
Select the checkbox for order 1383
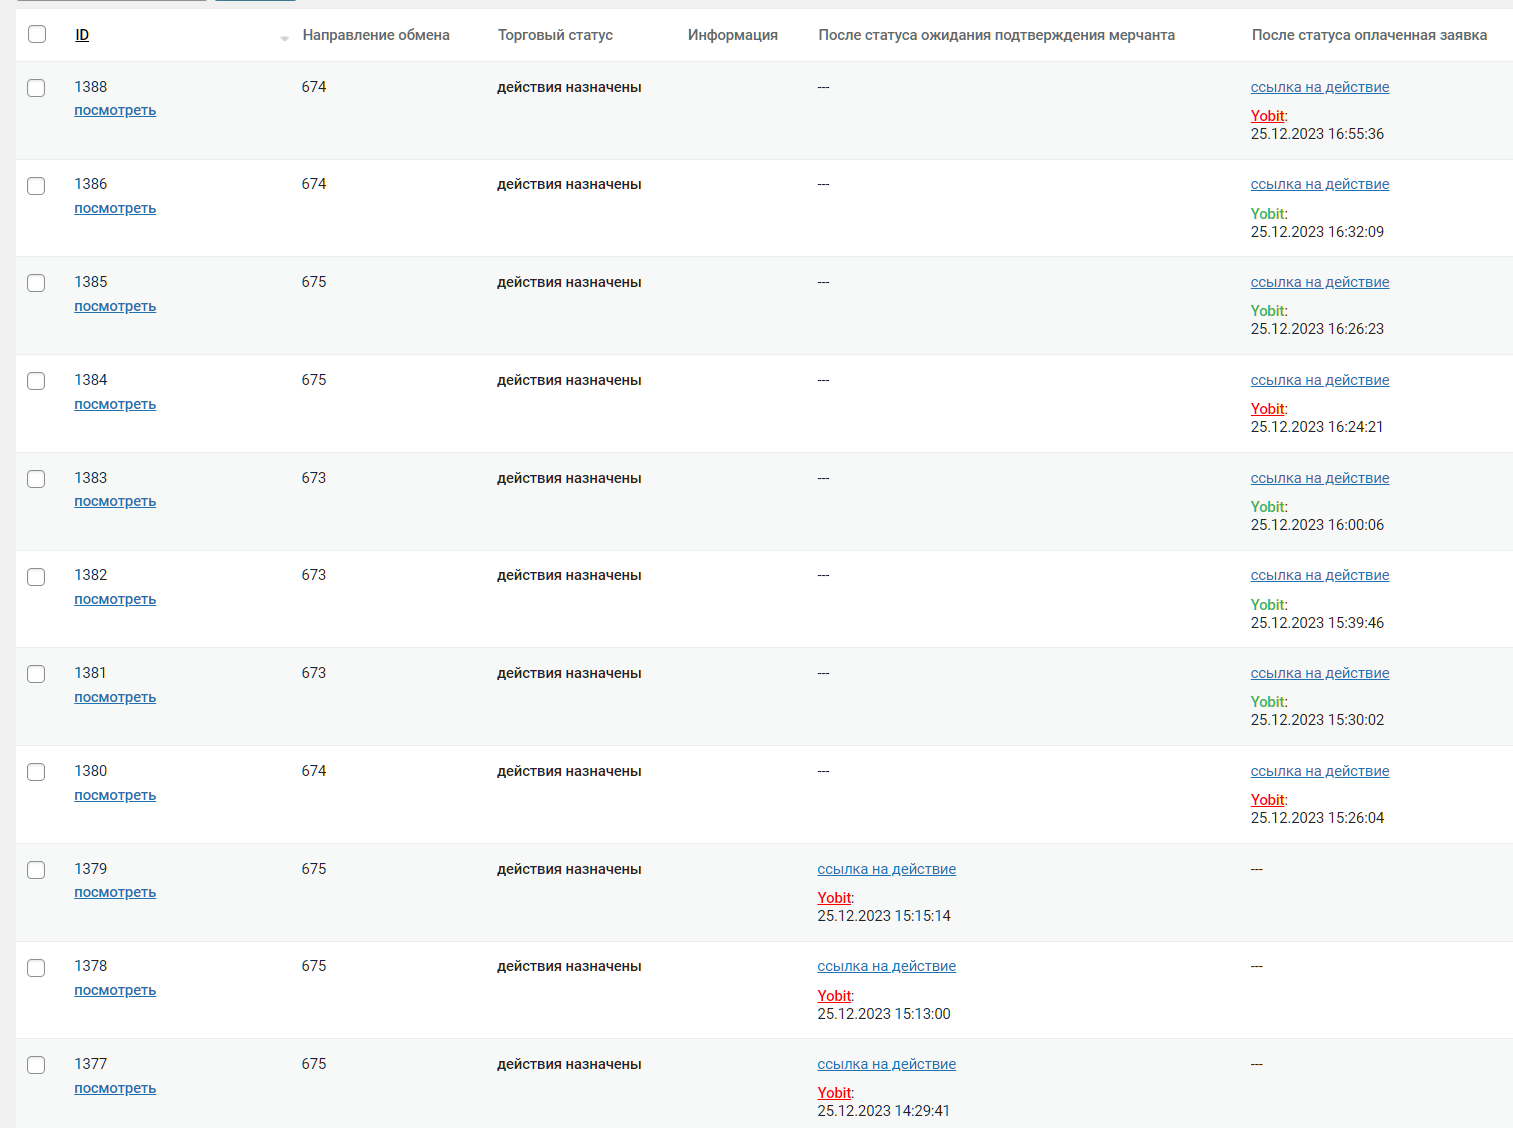click(x=36, y=479)
